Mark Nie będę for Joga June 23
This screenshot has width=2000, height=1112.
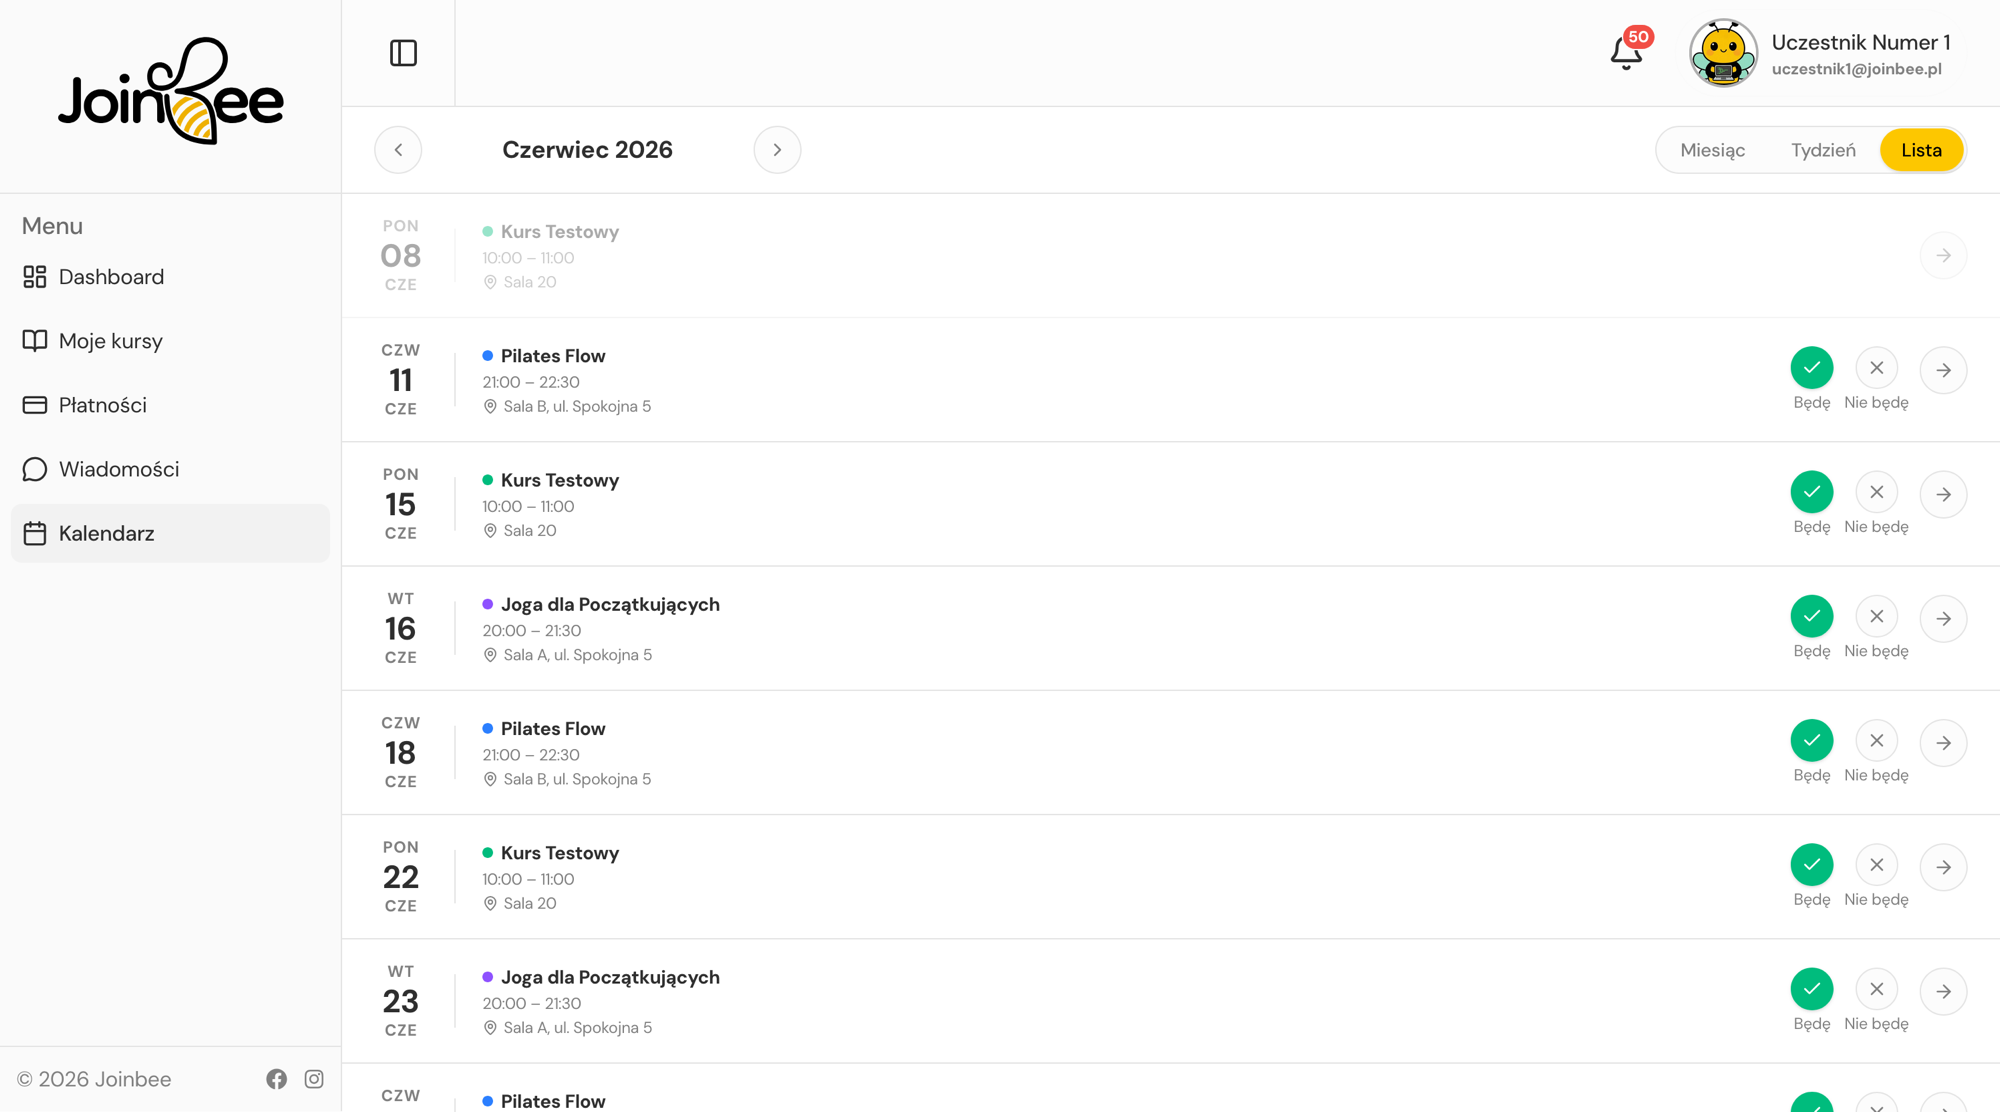(1876, 988)
